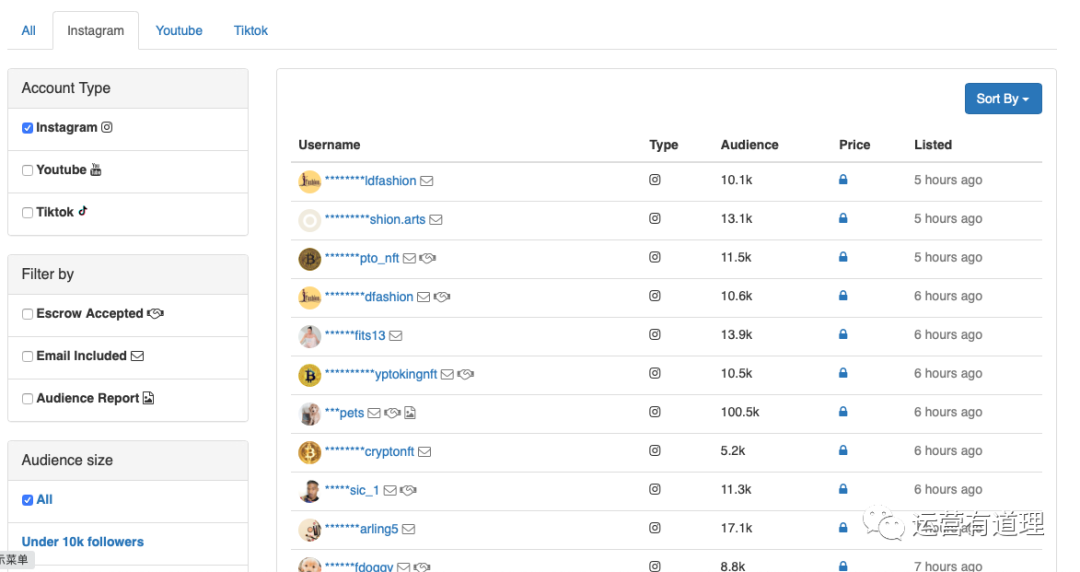Screen dimensions: 1080x572
Task: Enable the Youtube account type checkbox
Action: (x=28, y=170)
